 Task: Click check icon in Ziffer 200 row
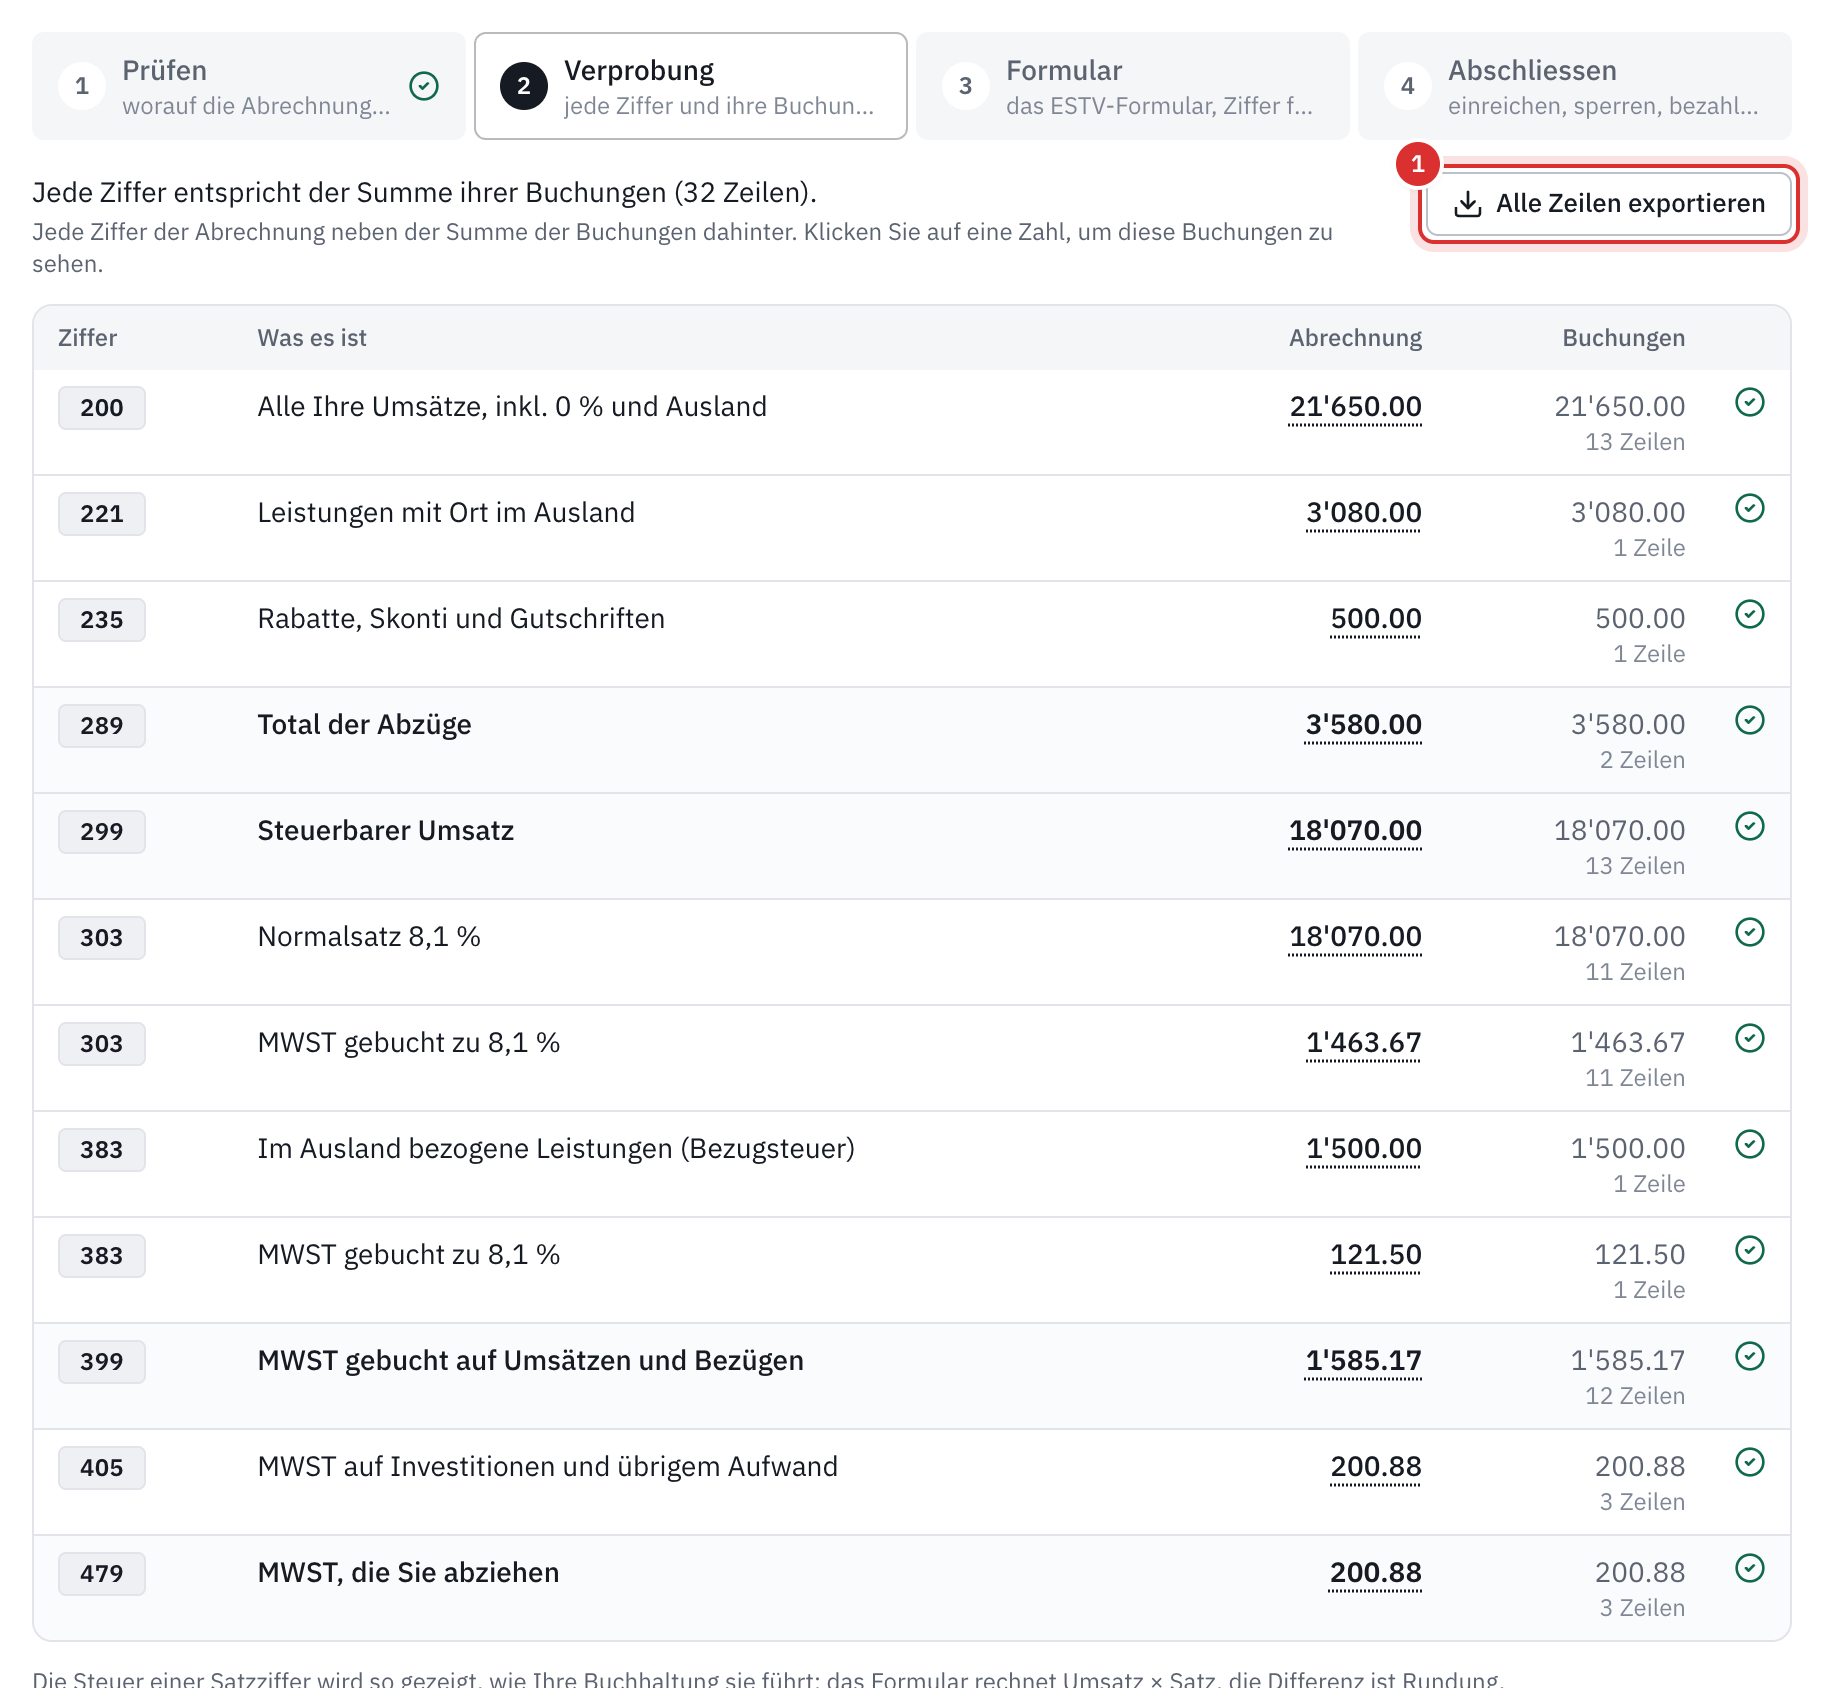click(1749, 402)
